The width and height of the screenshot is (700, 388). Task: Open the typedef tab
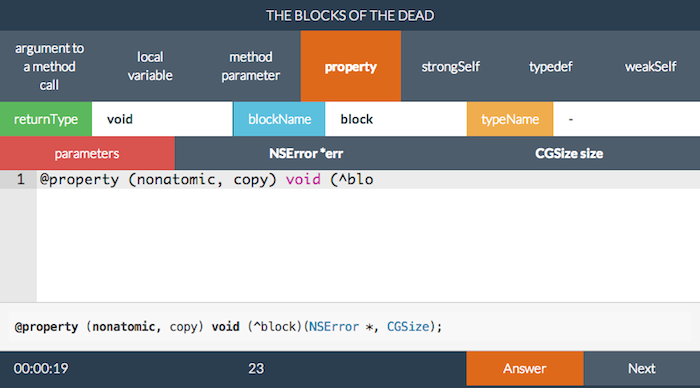(x=550, y=66)
